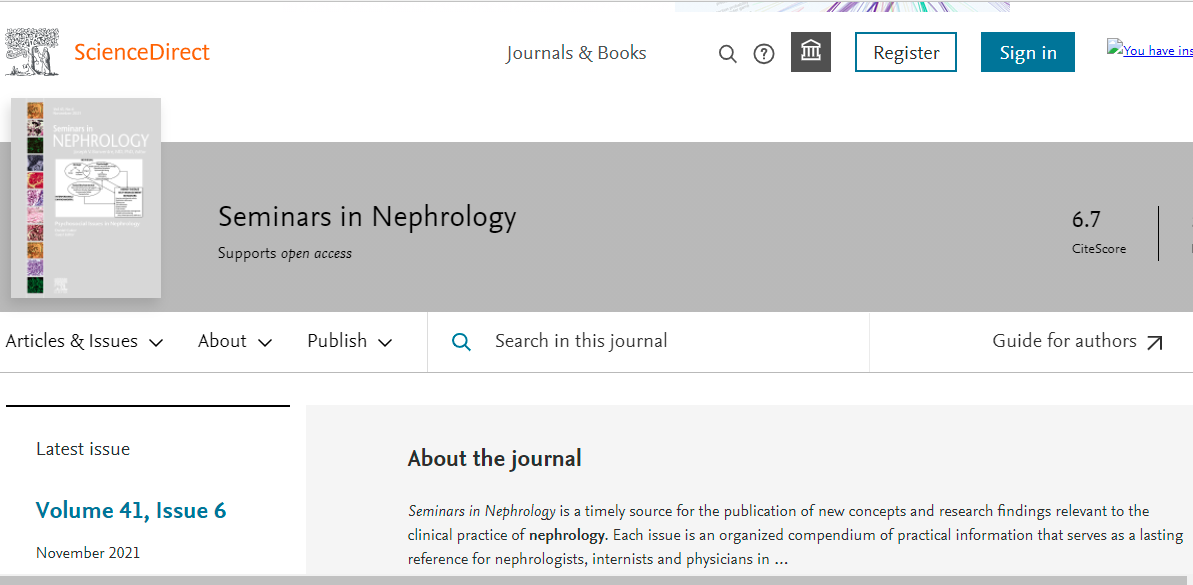Click the Register button
This screenshot has width=1193, height=585.
906,53
